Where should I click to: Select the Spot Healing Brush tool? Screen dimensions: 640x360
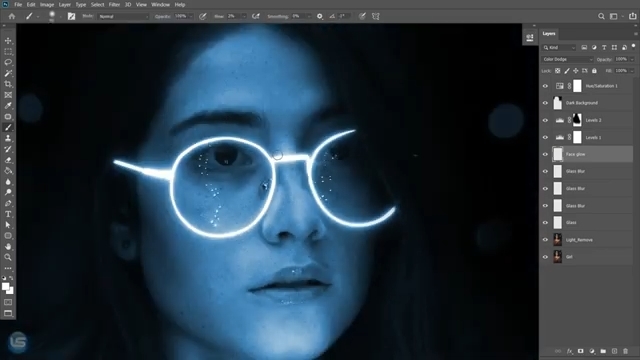tap(8, 117)
